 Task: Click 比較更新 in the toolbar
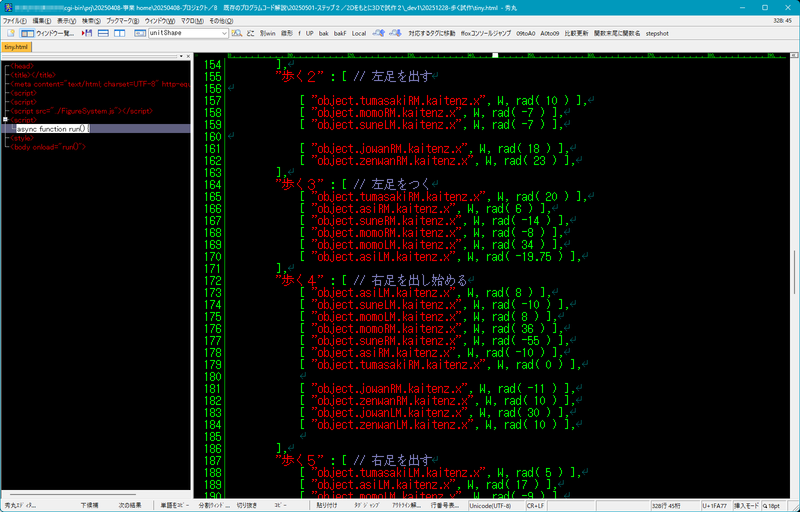point(576,33)
